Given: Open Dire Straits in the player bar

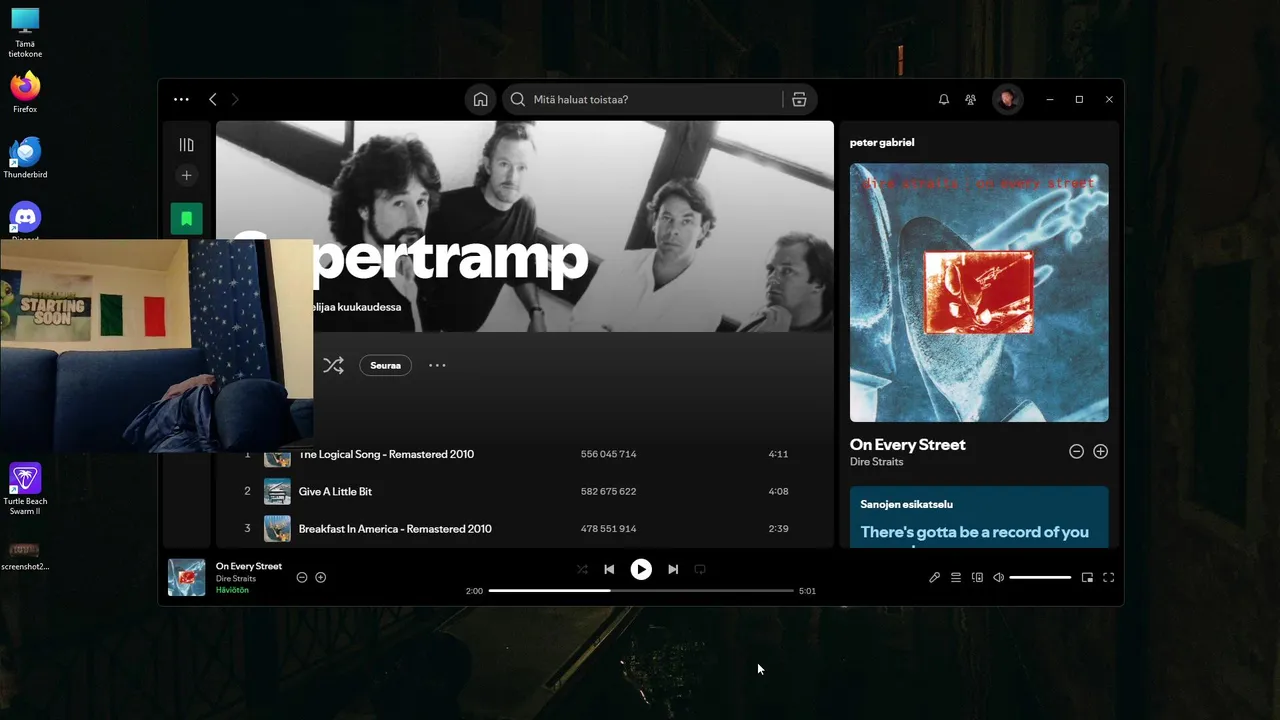Looking at the screenshot, I should (x=236, y=578).
